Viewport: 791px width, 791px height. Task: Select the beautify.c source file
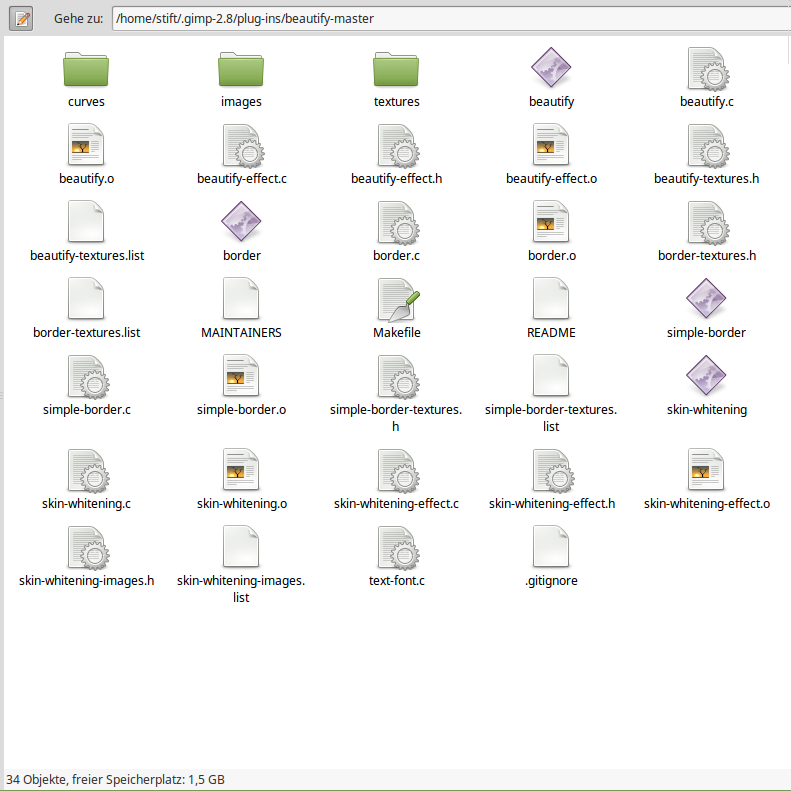tap(707, 68)
